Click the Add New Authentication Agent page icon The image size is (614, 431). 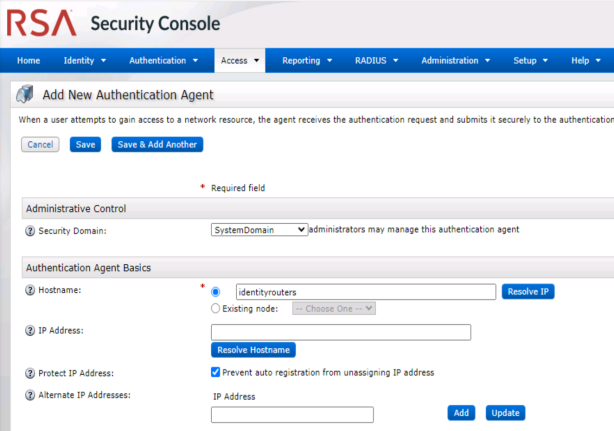pos(26,96)
